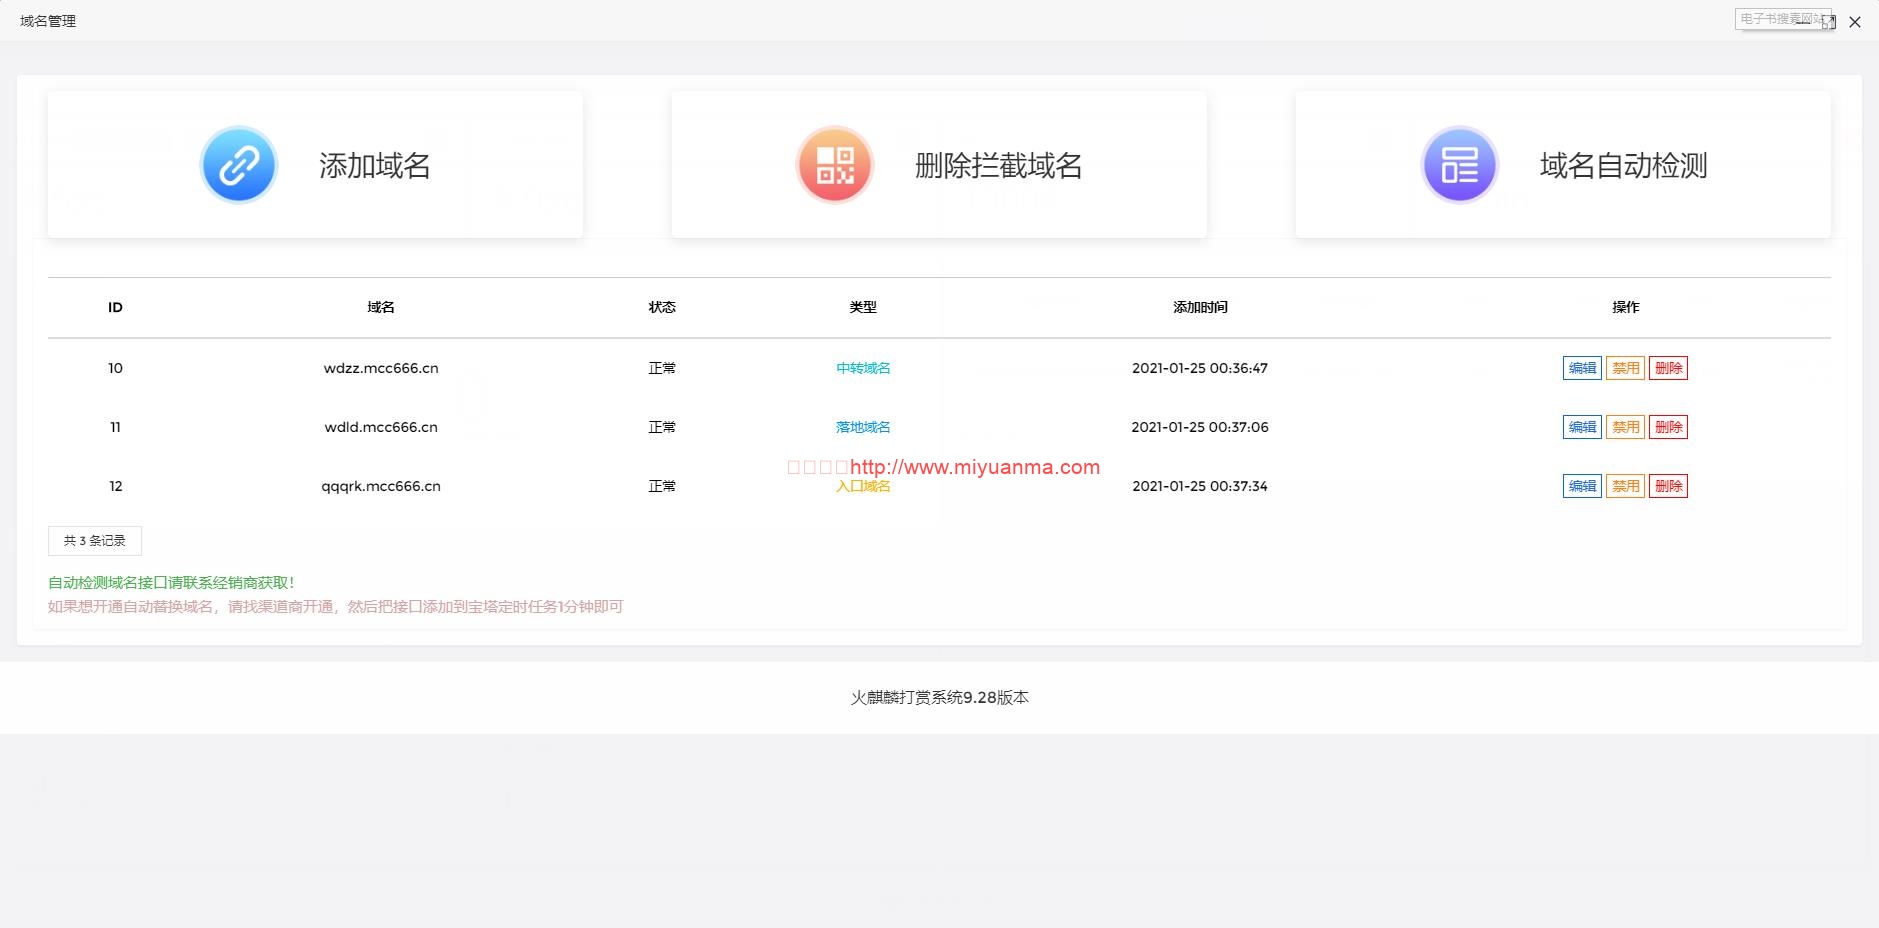1879x928 pixels.
Task: Click the 操作 column header
Action: [x=1626, y=307]
